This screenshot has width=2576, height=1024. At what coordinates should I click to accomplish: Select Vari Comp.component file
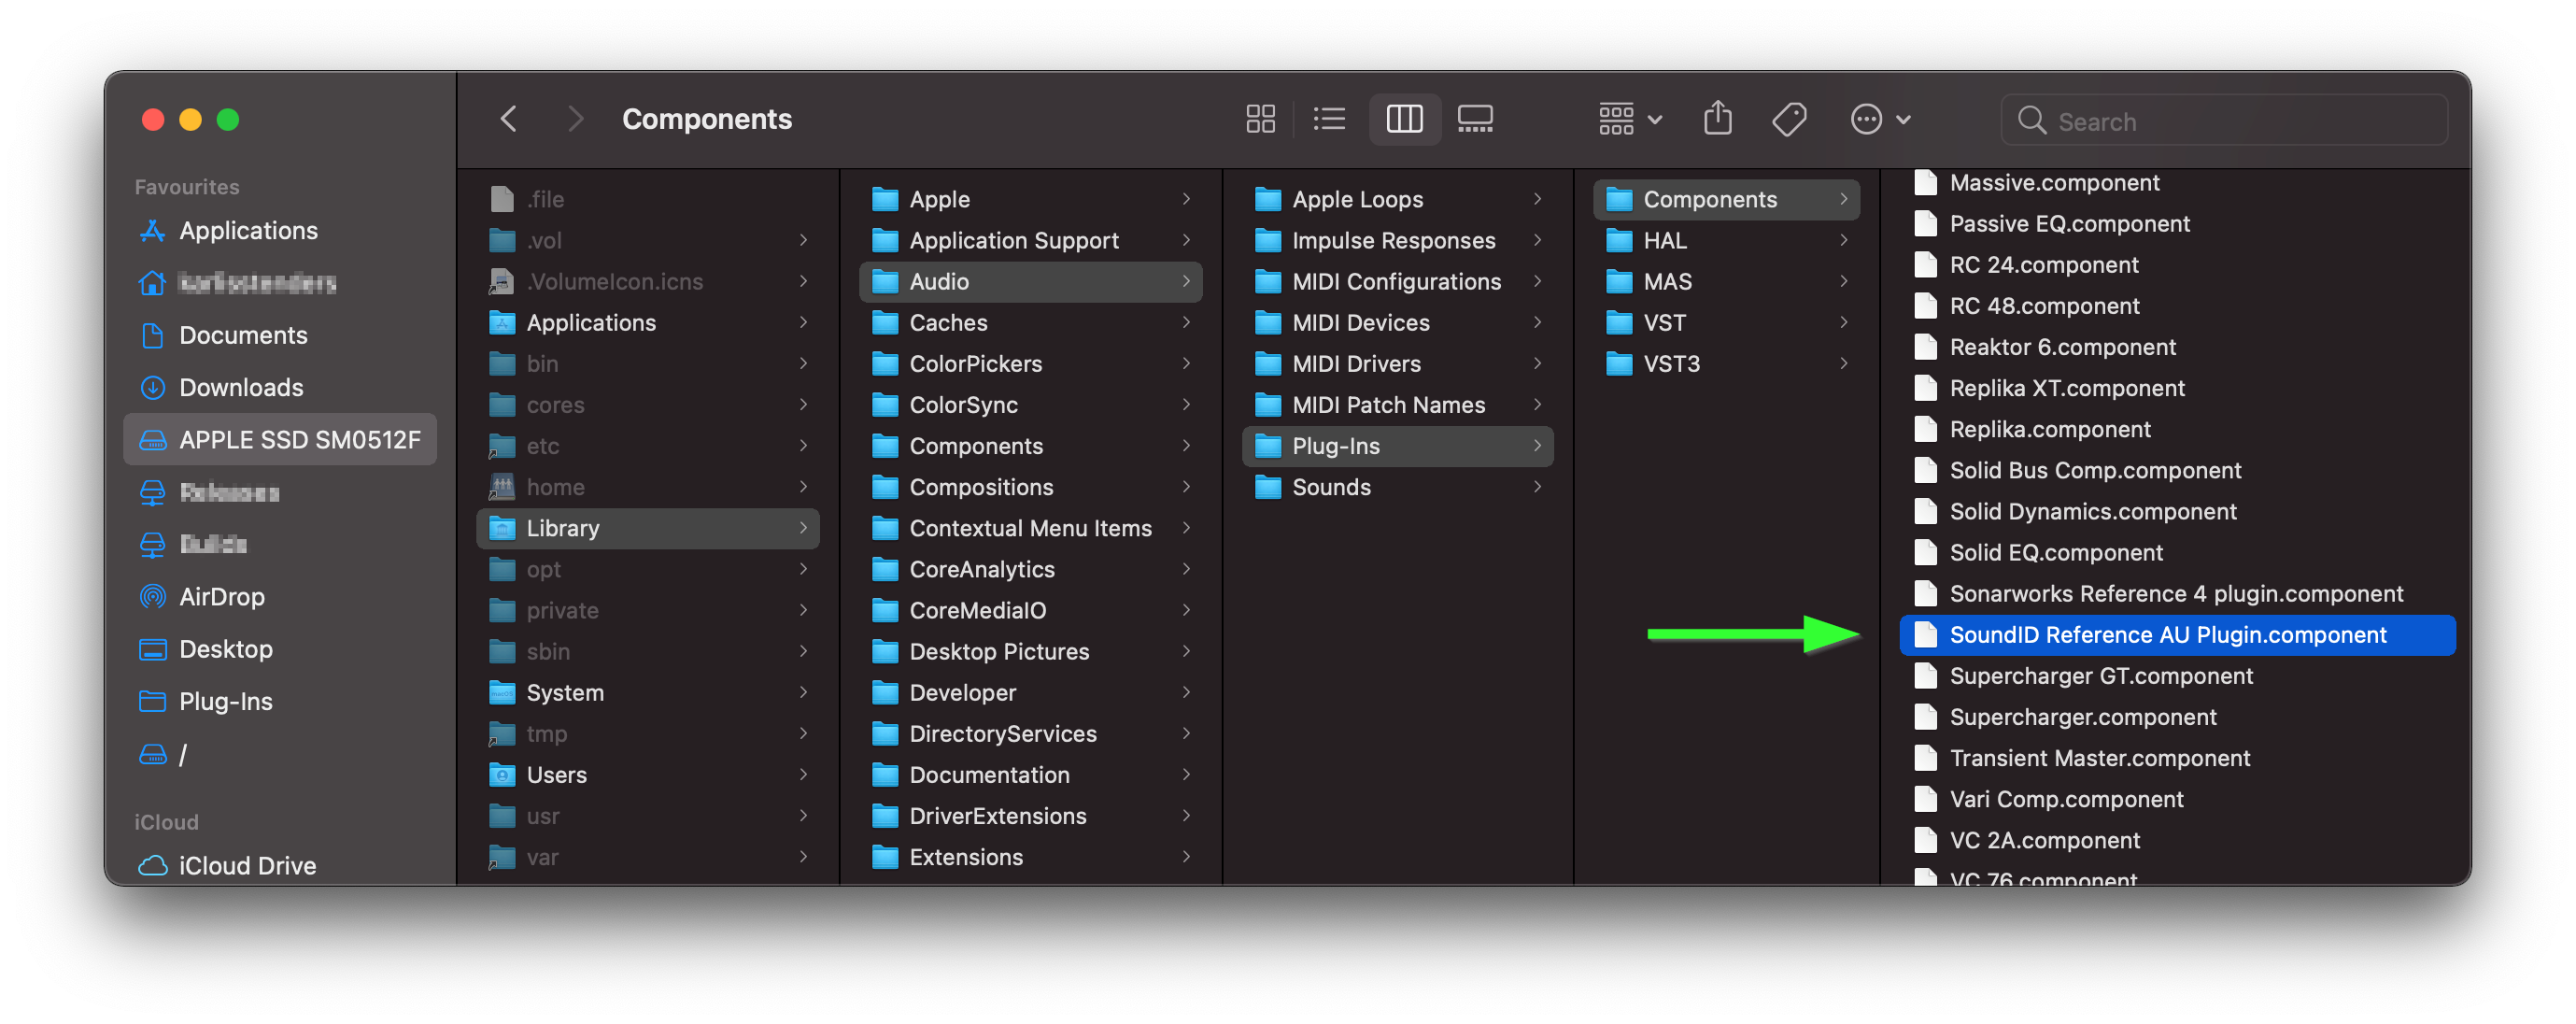click(2177, 798)
